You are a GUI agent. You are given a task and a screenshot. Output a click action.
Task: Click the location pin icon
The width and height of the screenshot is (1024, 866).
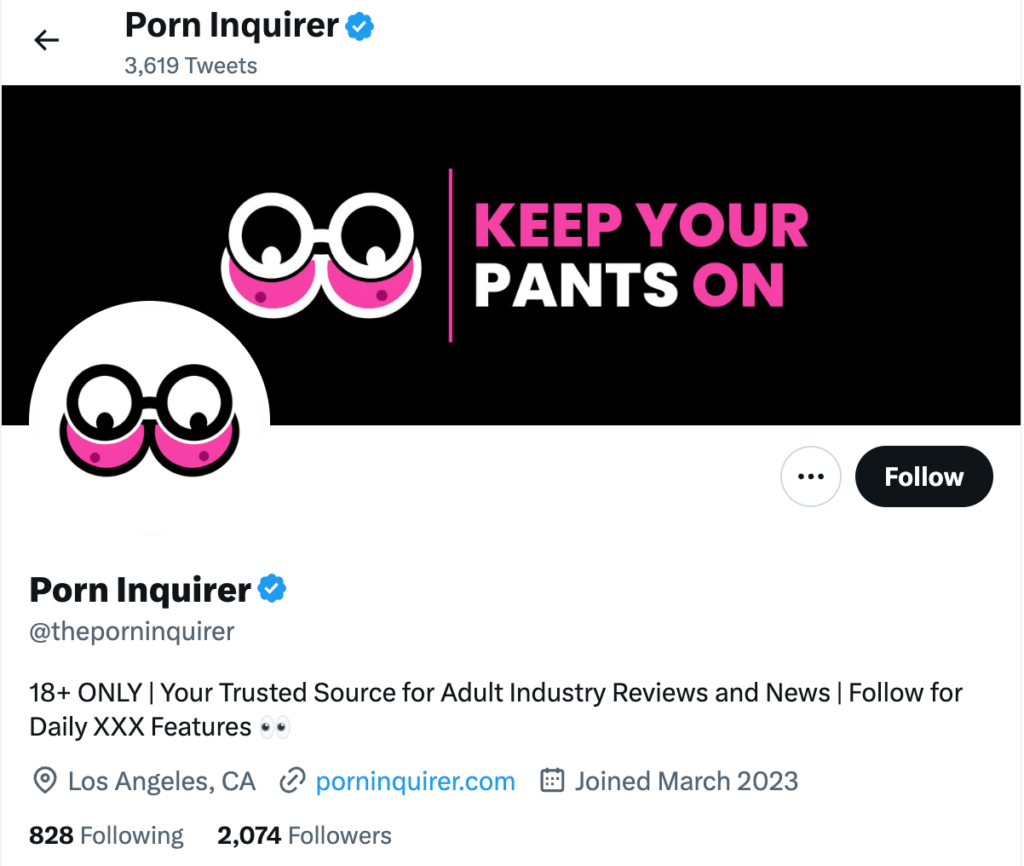[x=44, y=781]
